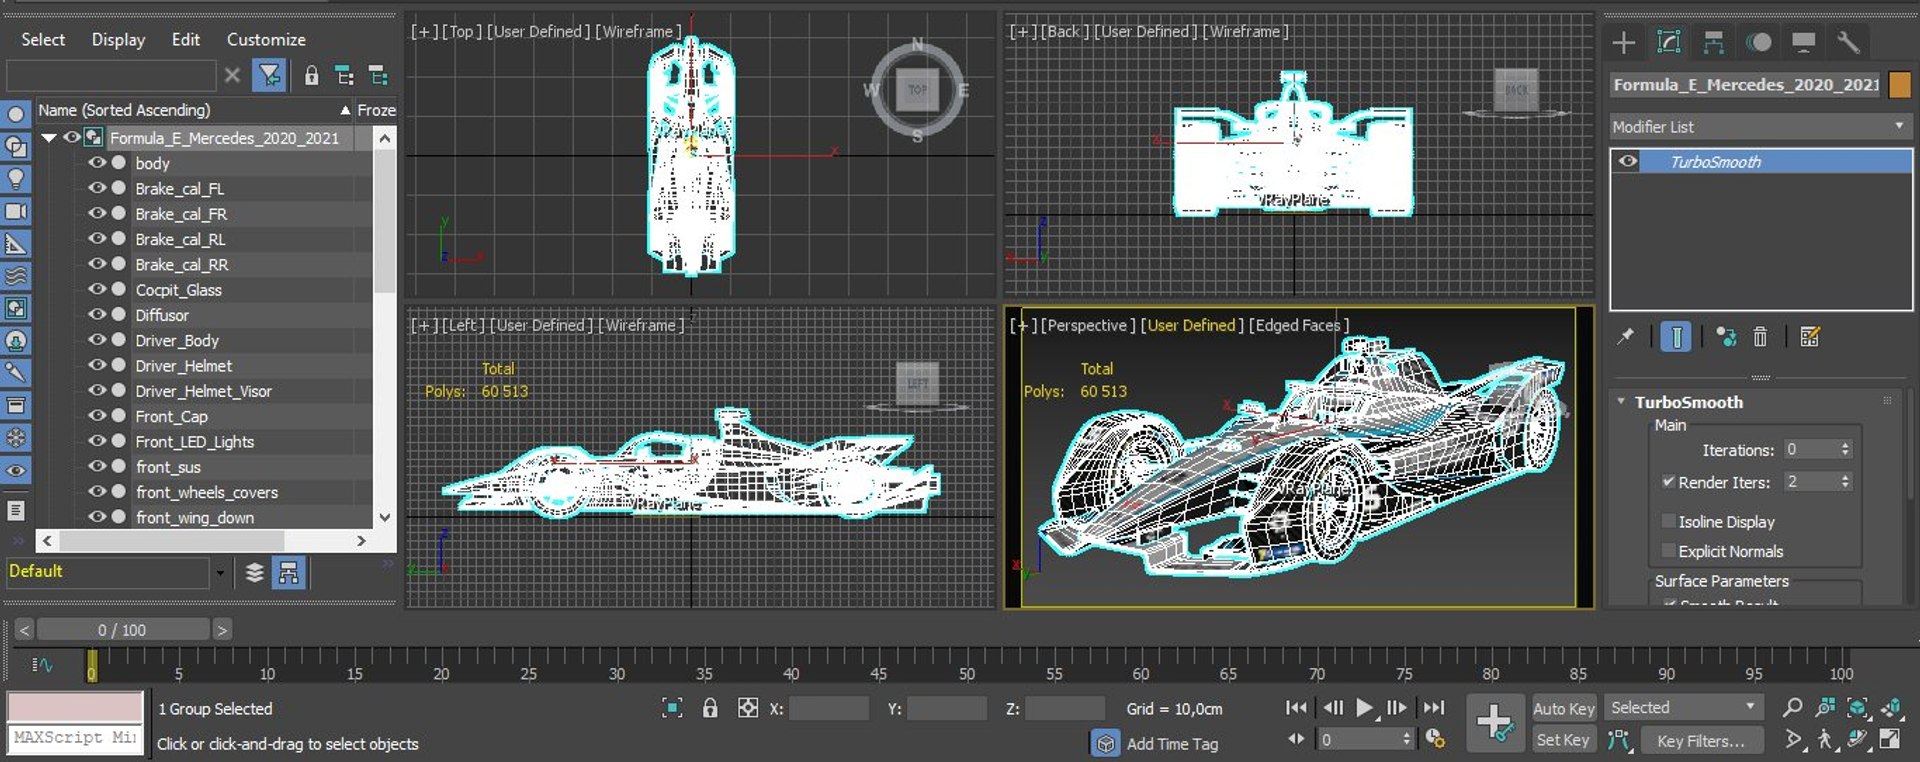Toggle Show End Result button
The image size is (1920, 762).
pyautogui.click(x=1676, y=337)
